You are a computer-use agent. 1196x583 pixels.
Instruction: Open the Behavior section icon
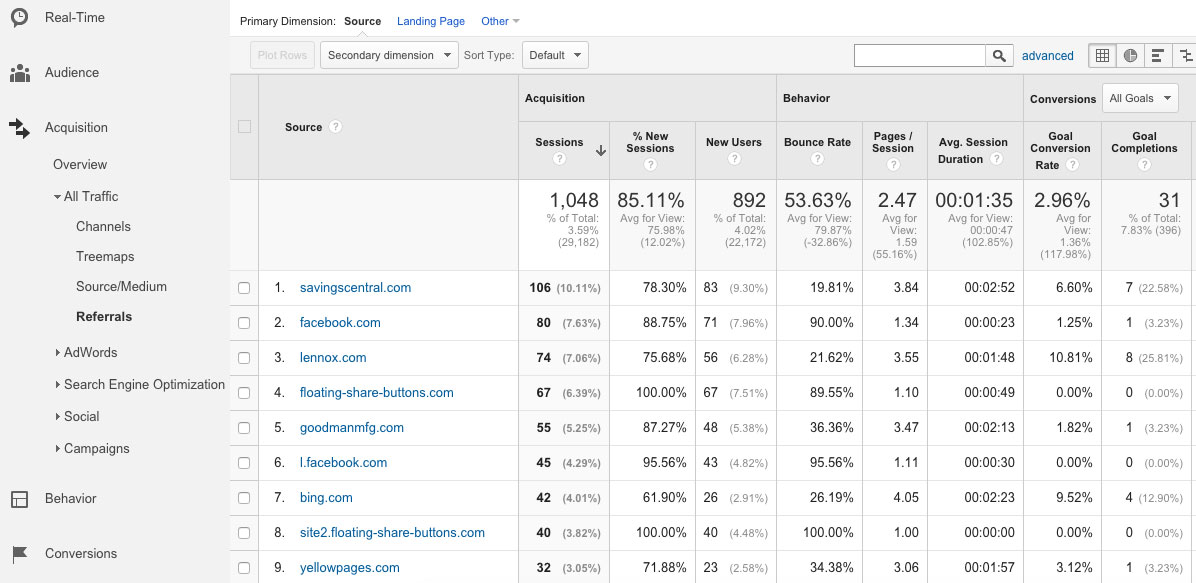[19, 498]
